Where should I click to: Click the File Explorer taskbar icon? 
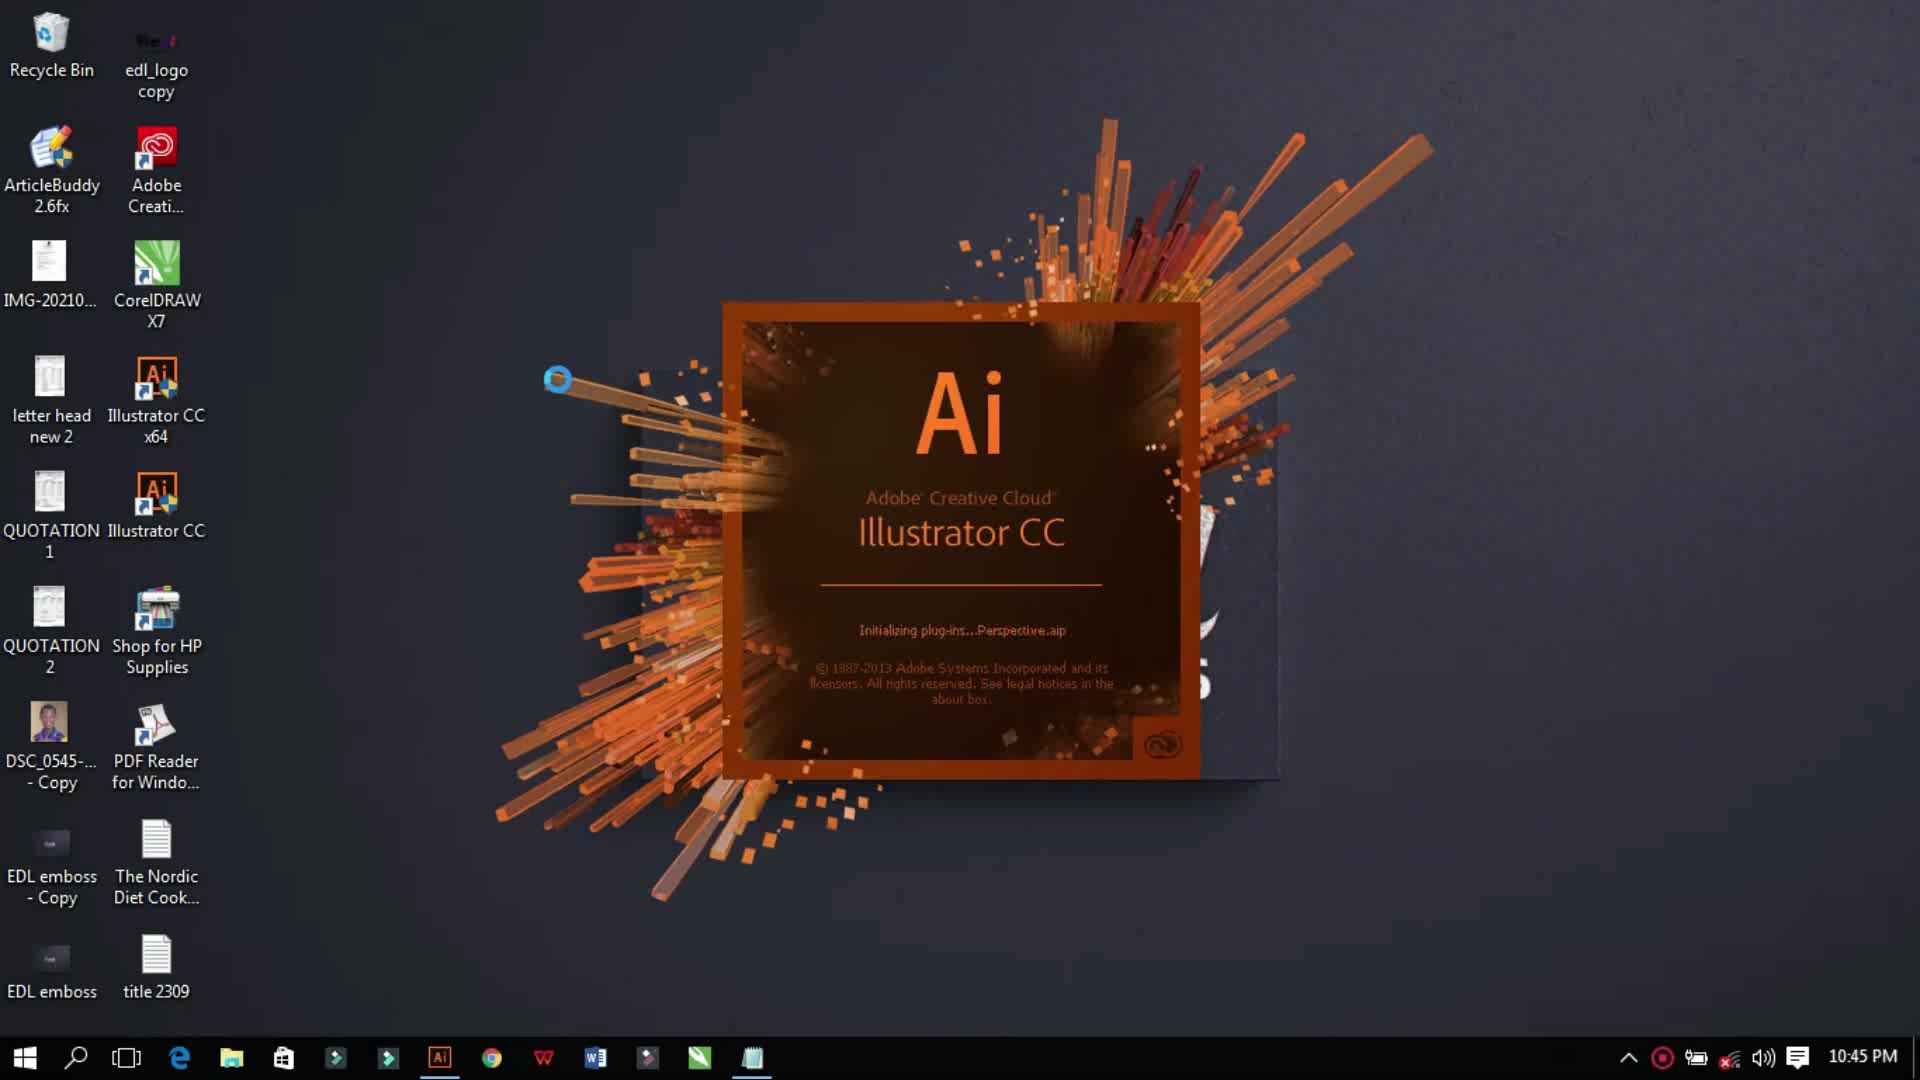tap(231, 1058)
